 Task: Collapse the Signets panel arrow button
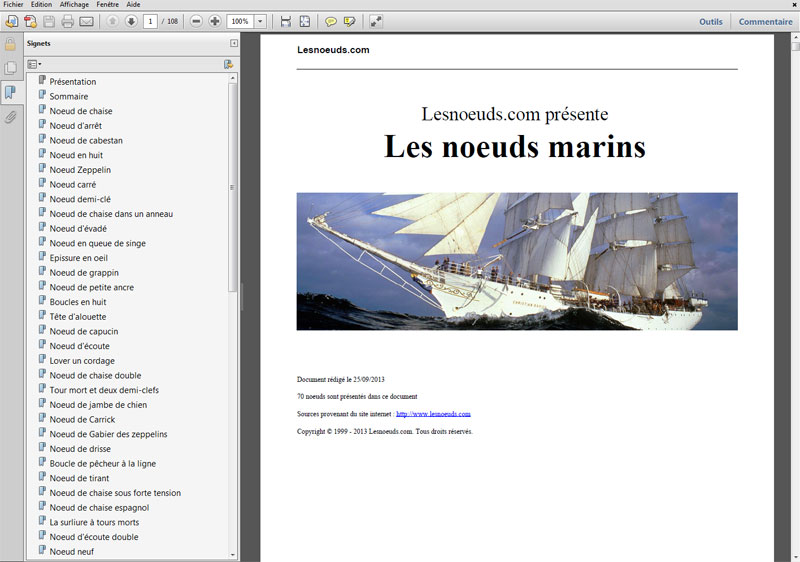[234, 43]
